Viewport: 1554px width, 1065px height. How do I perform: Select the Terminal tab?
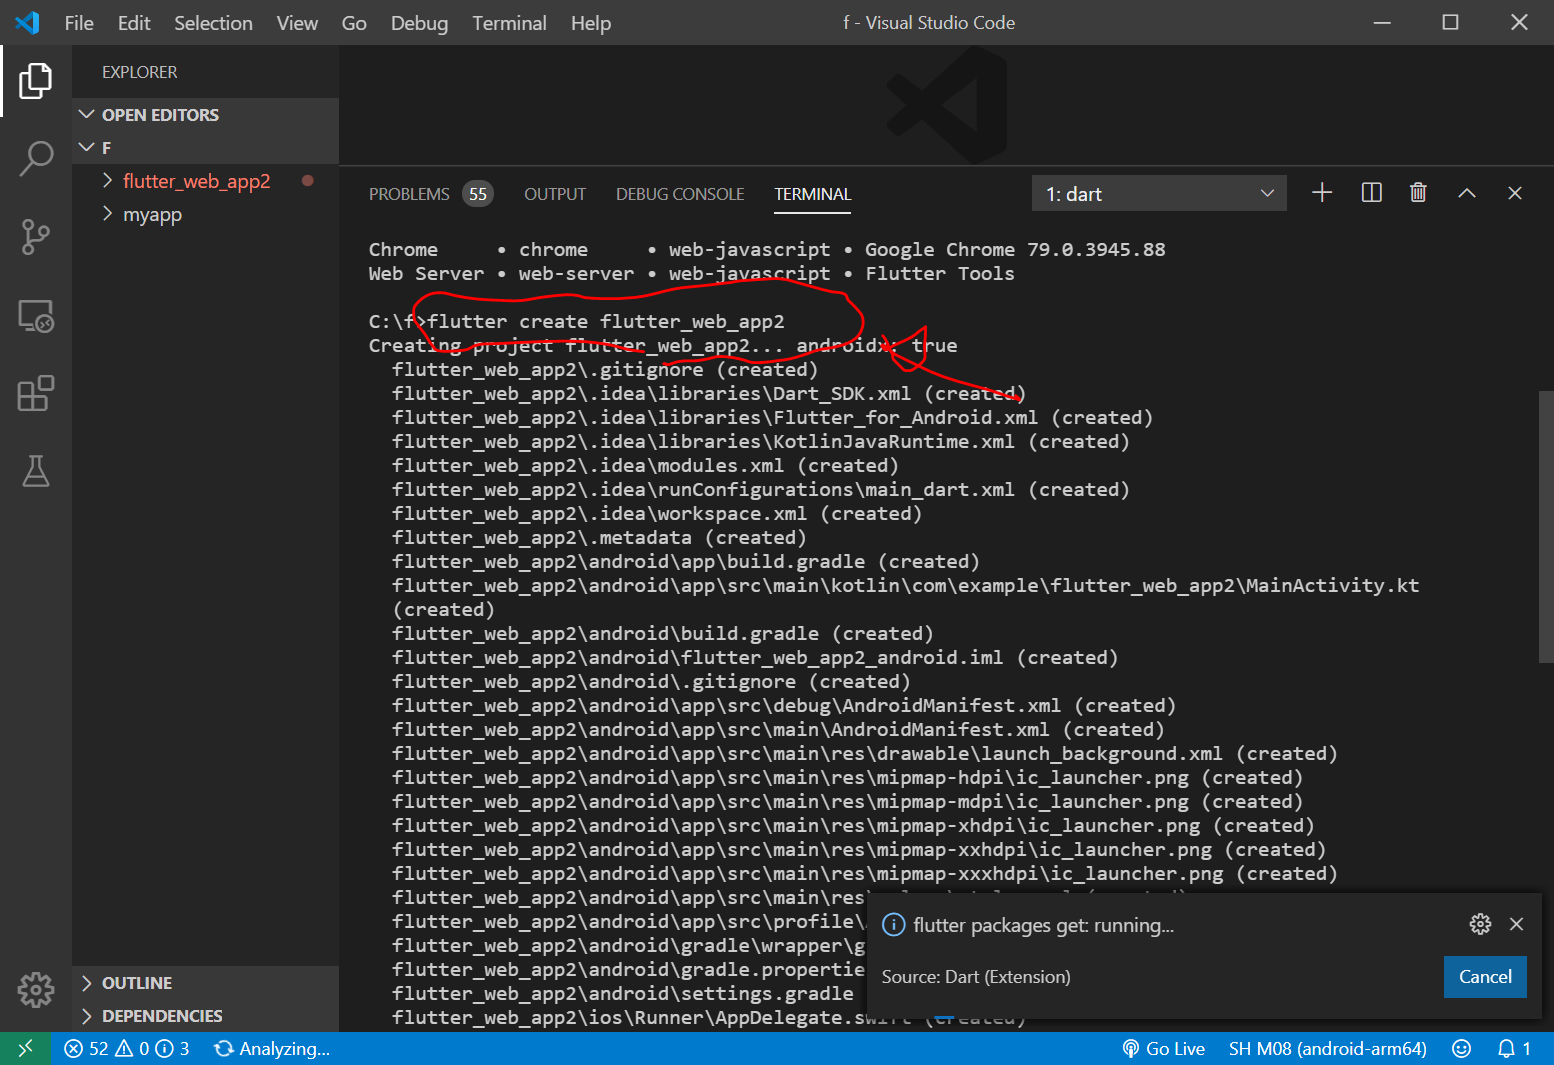812,194
